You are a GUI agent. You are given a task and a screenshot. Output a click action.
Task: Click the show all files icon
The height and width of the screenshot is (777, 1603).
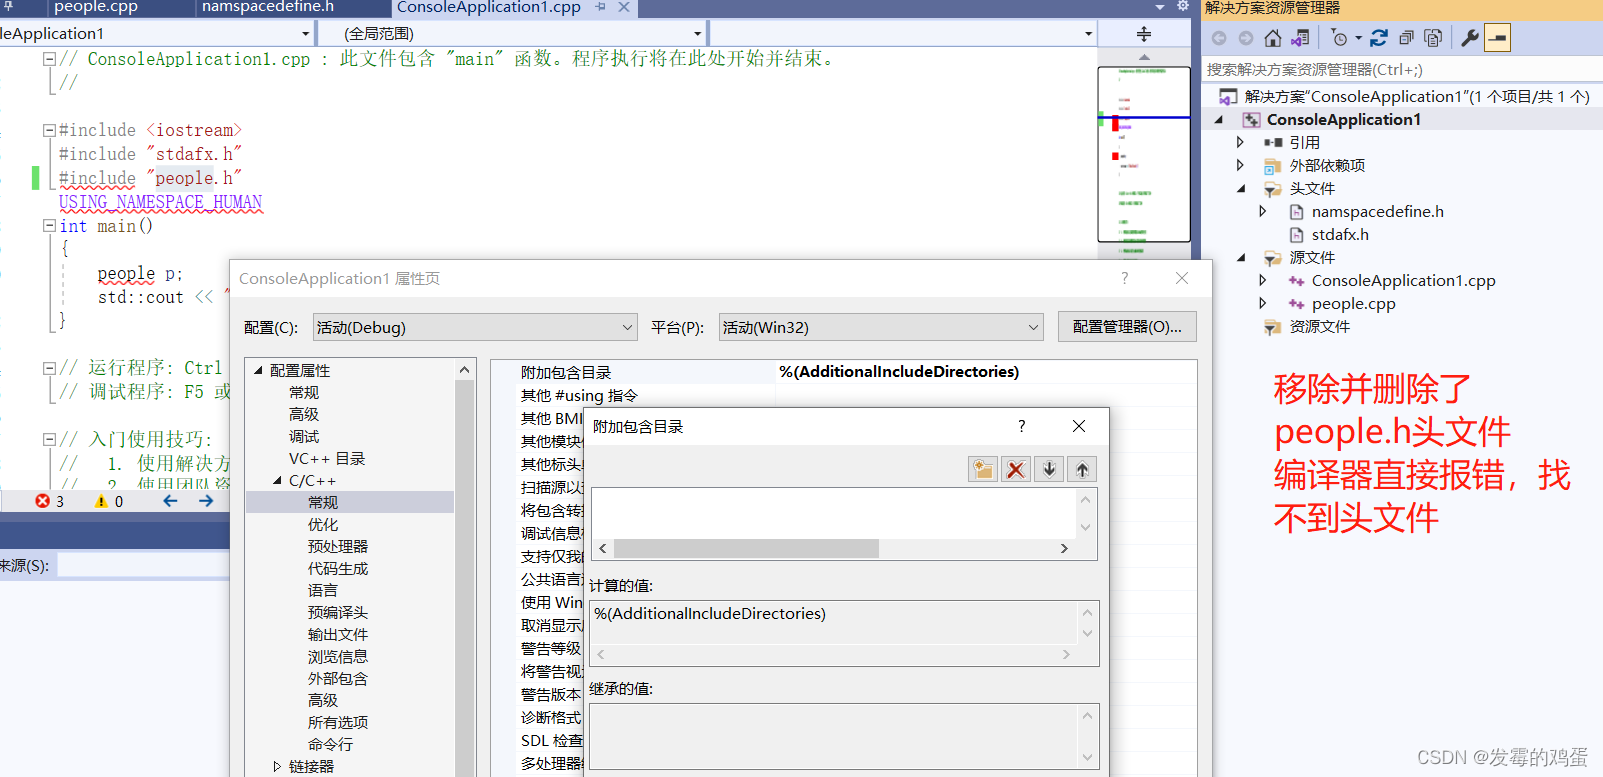click(x=1433, y=38)
